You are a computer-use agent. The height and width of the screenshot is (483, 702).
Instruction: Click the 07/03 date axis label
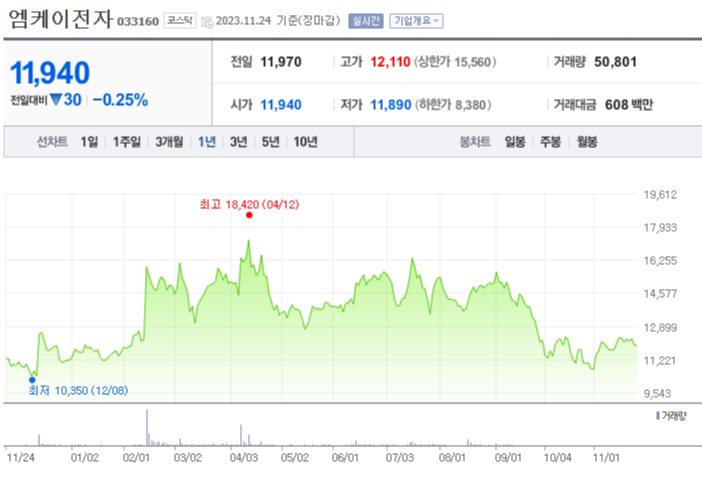coord(400,458)
